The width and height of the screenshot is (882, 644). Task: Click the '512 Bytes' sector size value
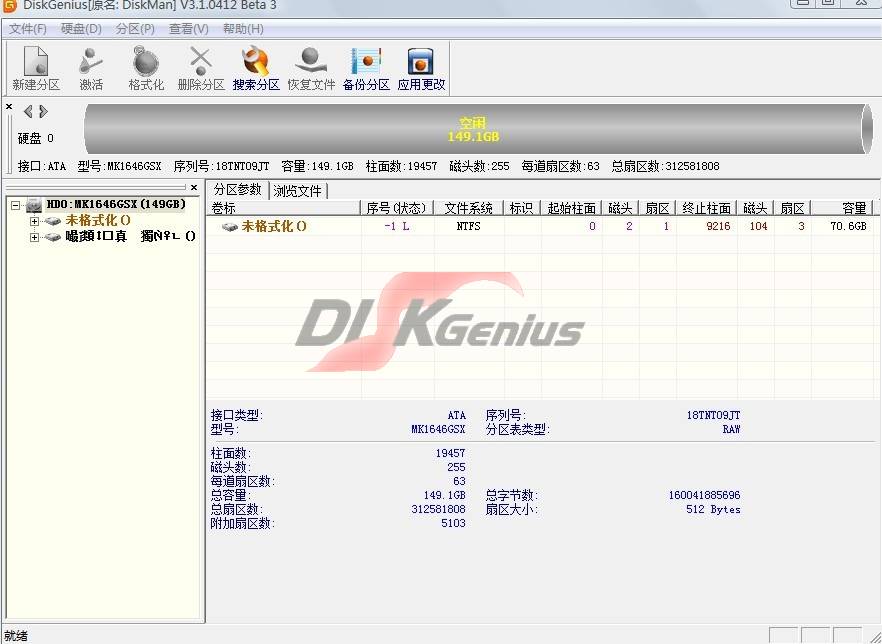pos(713,509)
